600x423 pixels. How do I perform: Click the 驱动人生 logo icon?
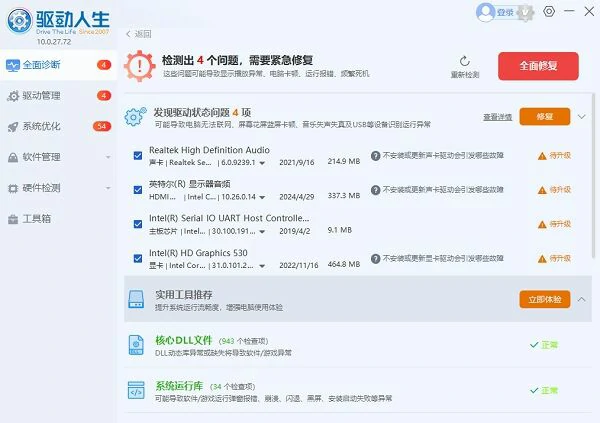(x=19, y=20)
